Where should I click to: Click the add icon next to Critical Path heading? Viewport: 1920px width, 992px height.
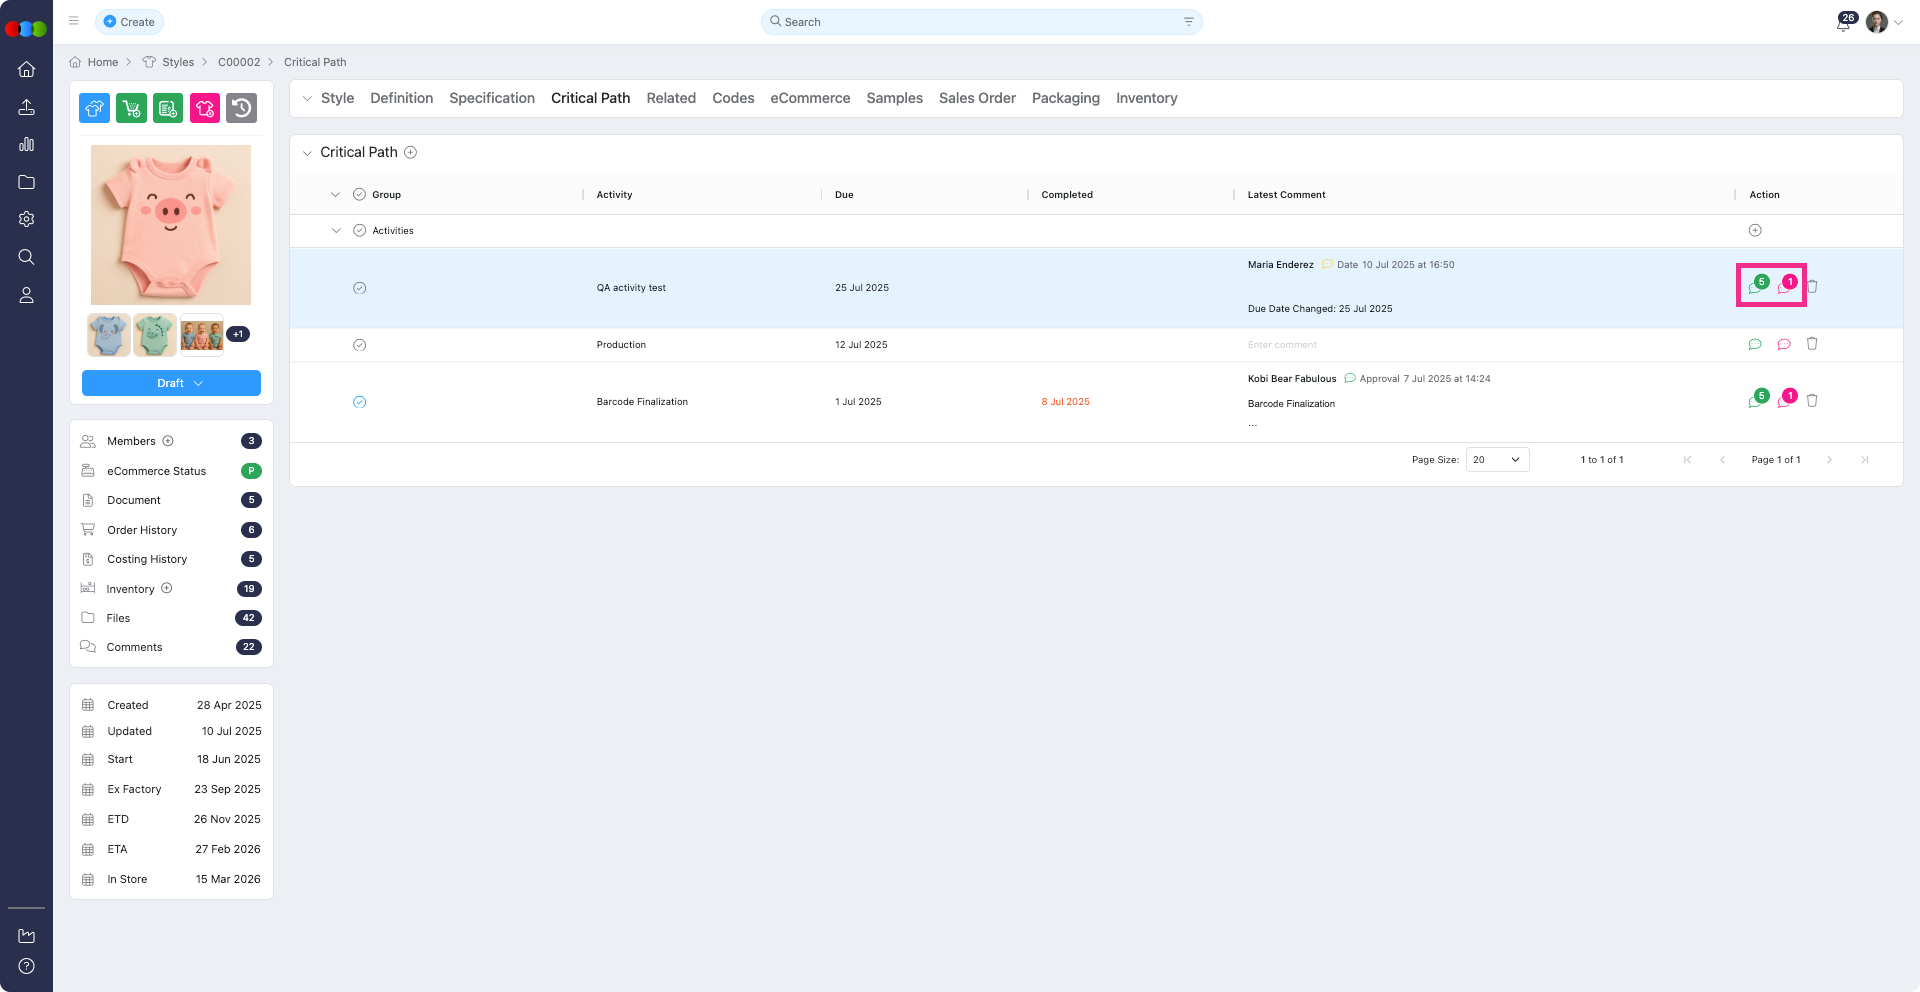410,152
